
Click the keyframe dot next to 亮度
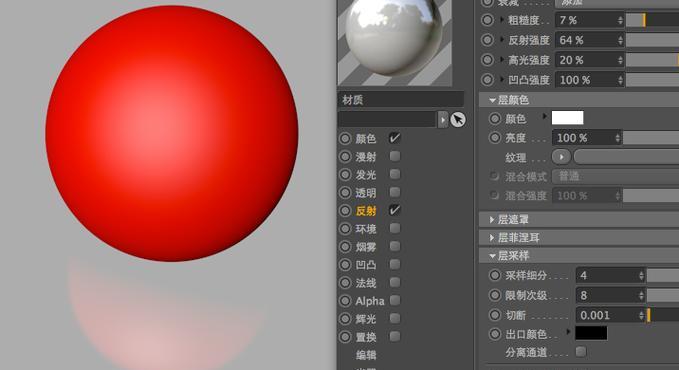(495, 138)
